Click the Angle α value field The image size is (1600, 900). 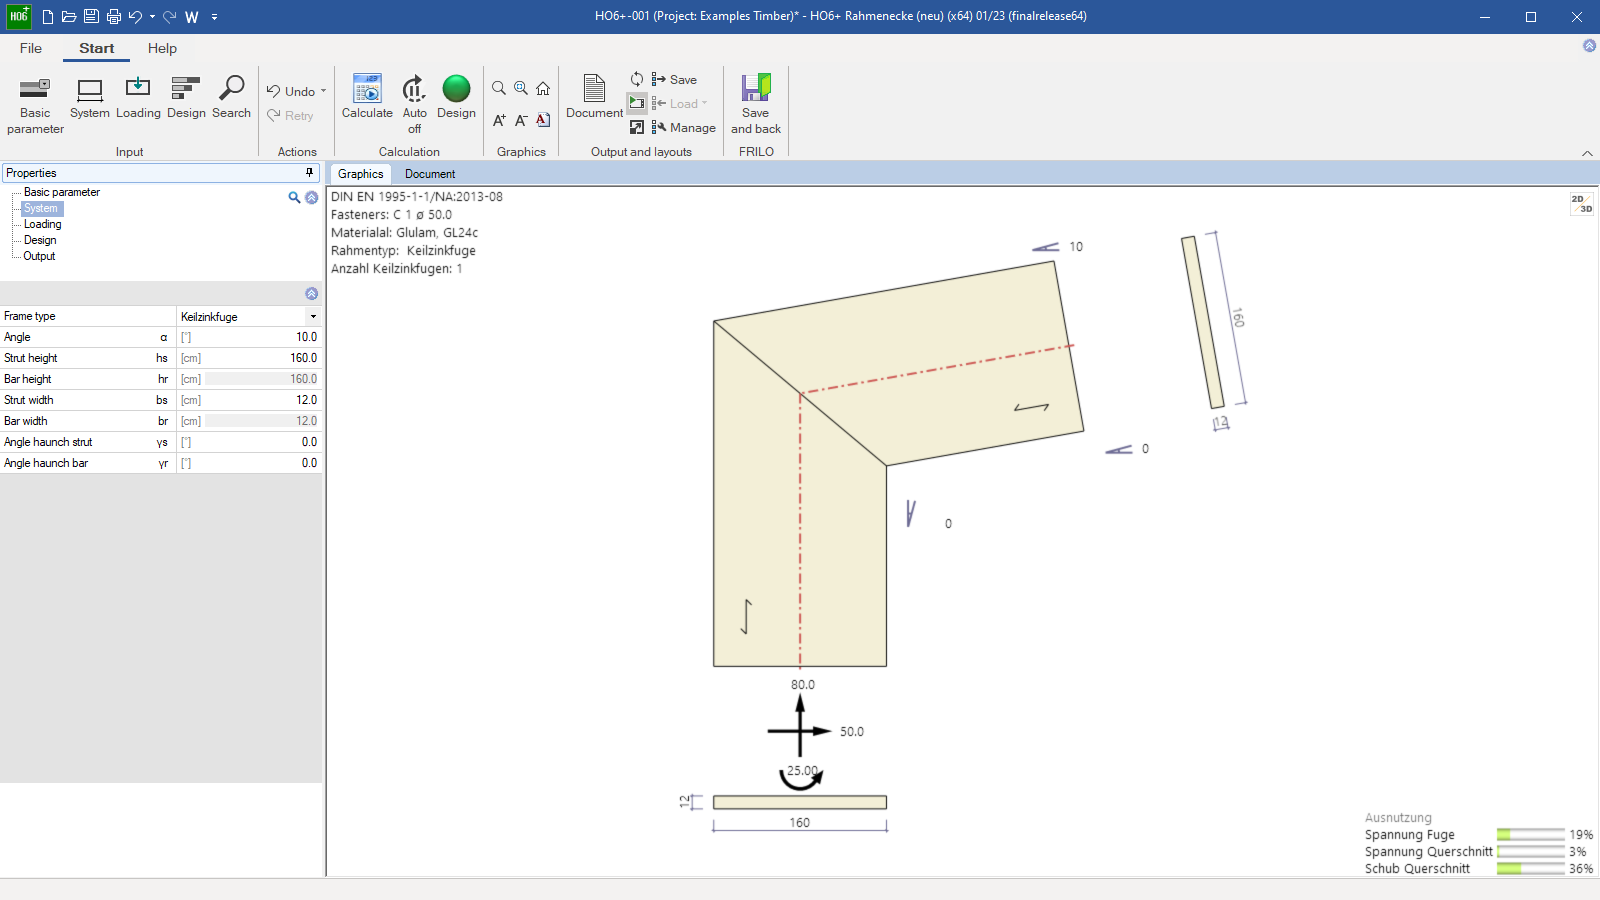point(262,337)
